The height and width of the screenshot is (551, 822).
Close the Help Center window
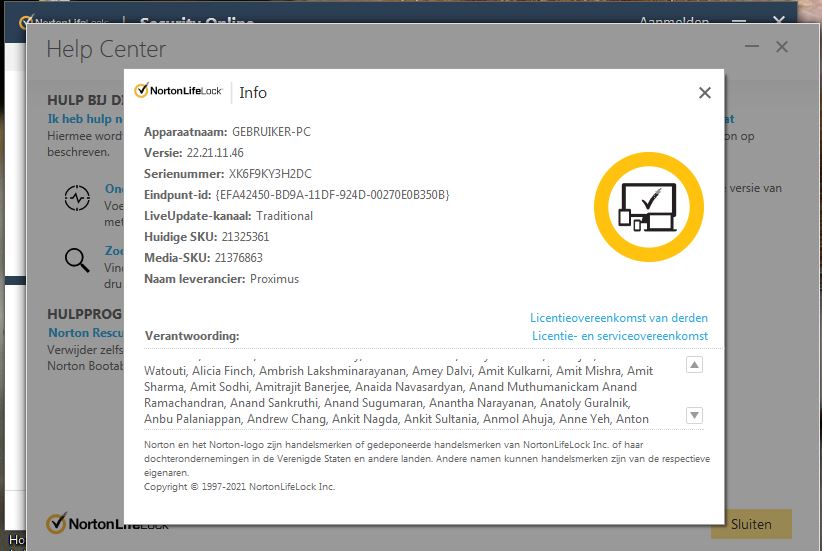782,47
